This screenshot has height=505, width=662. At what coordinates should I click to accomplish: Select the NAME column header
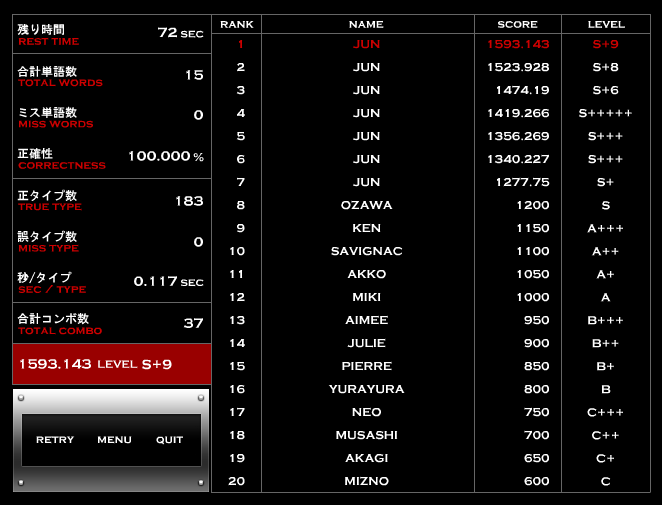point(366,24)
